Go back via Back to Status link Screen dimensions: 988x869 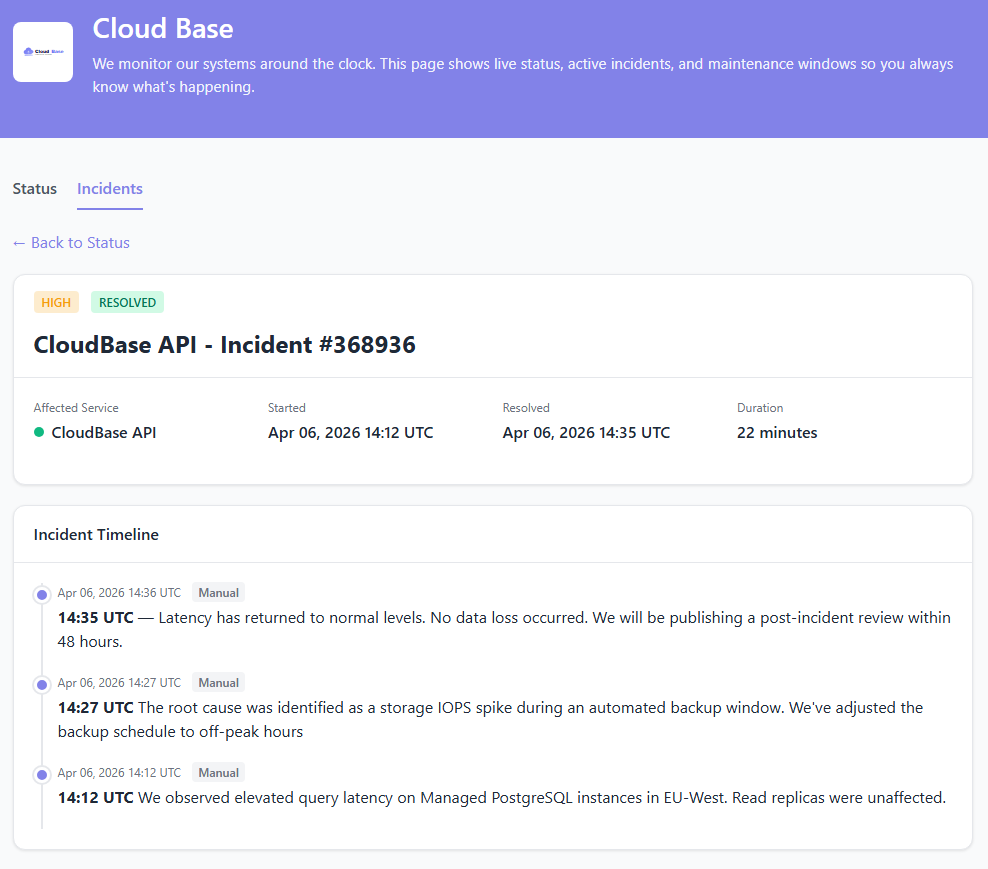71,242
